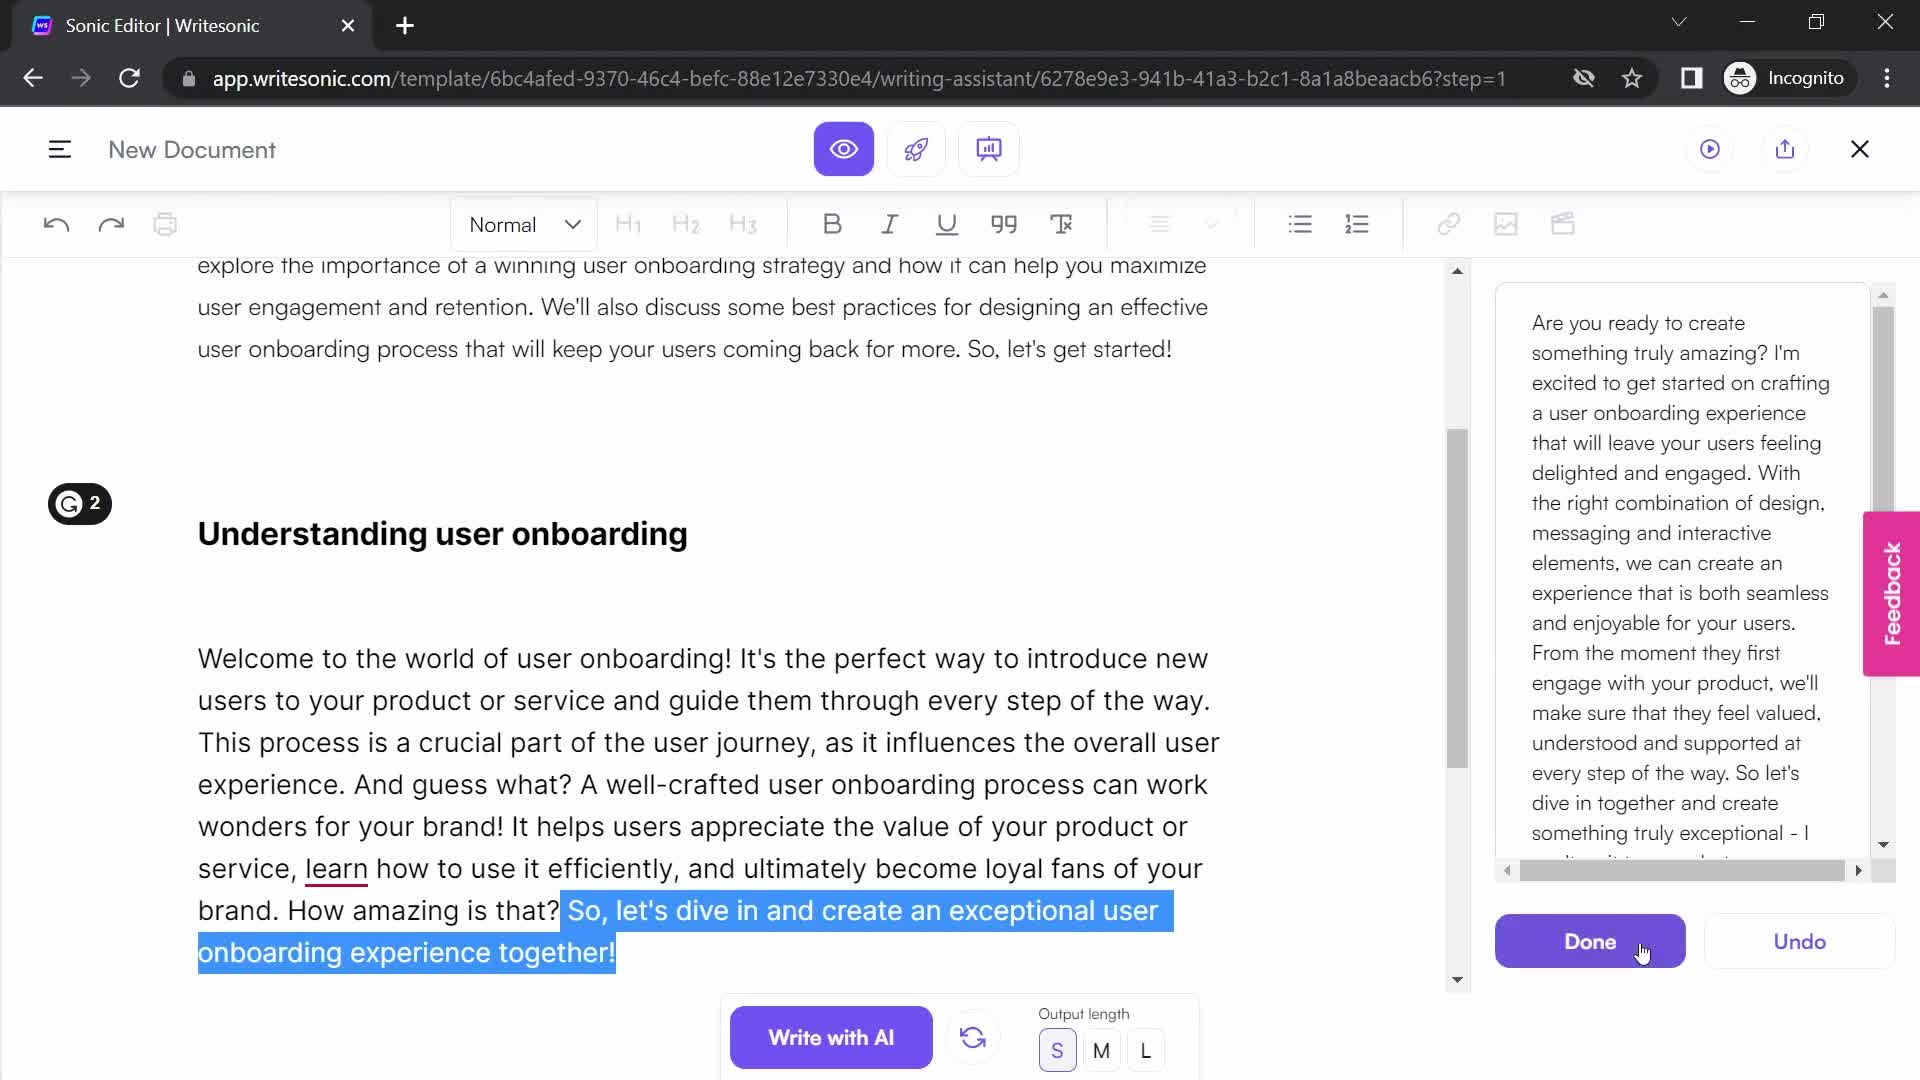Expand the Normal text style dropdown
Viewport: 1920px width, 1080px height.
[524, 224]
